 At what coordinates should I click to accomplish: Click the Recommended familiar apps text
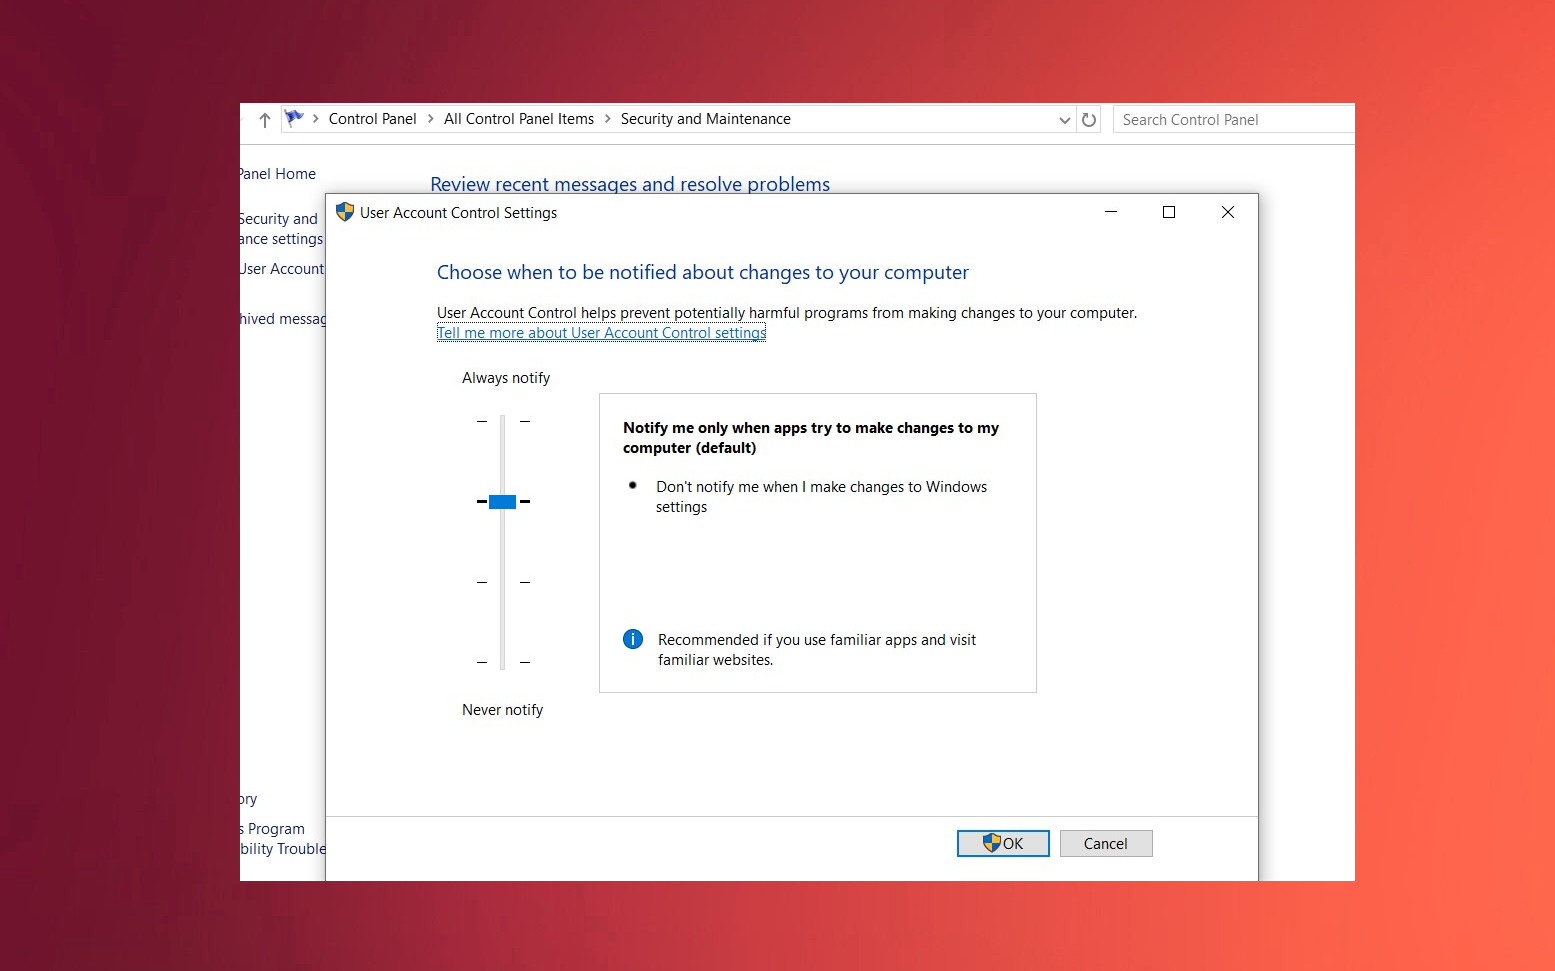[x=817, y=650]
